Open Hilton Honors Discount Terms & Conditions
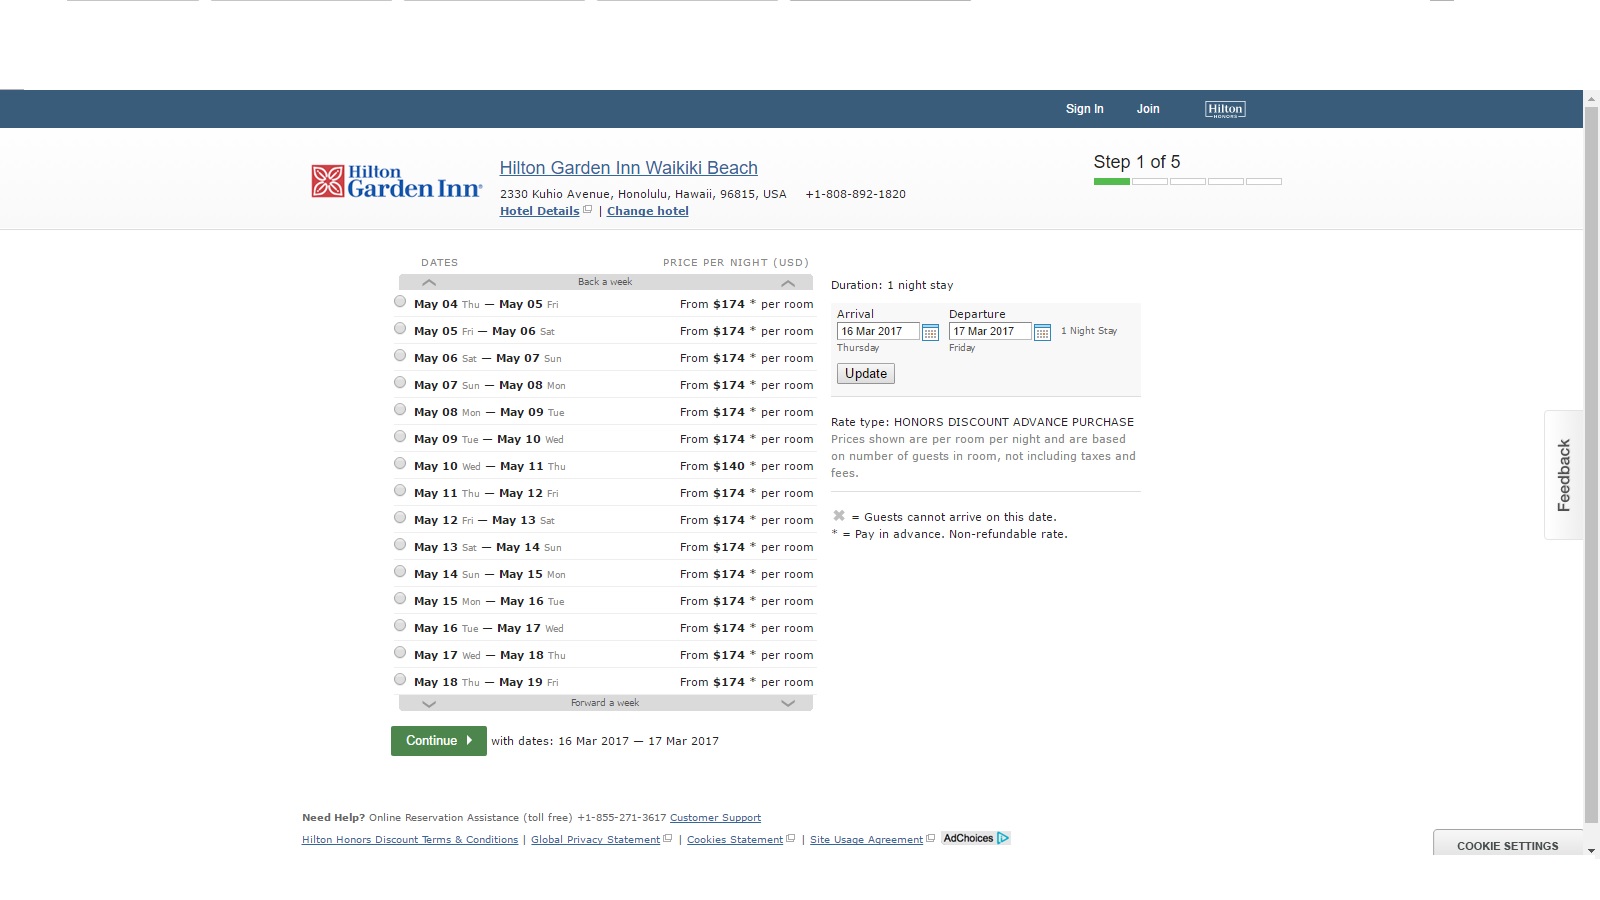The height and width of the screenshot is (900, 1600). [x=410, y=840]
